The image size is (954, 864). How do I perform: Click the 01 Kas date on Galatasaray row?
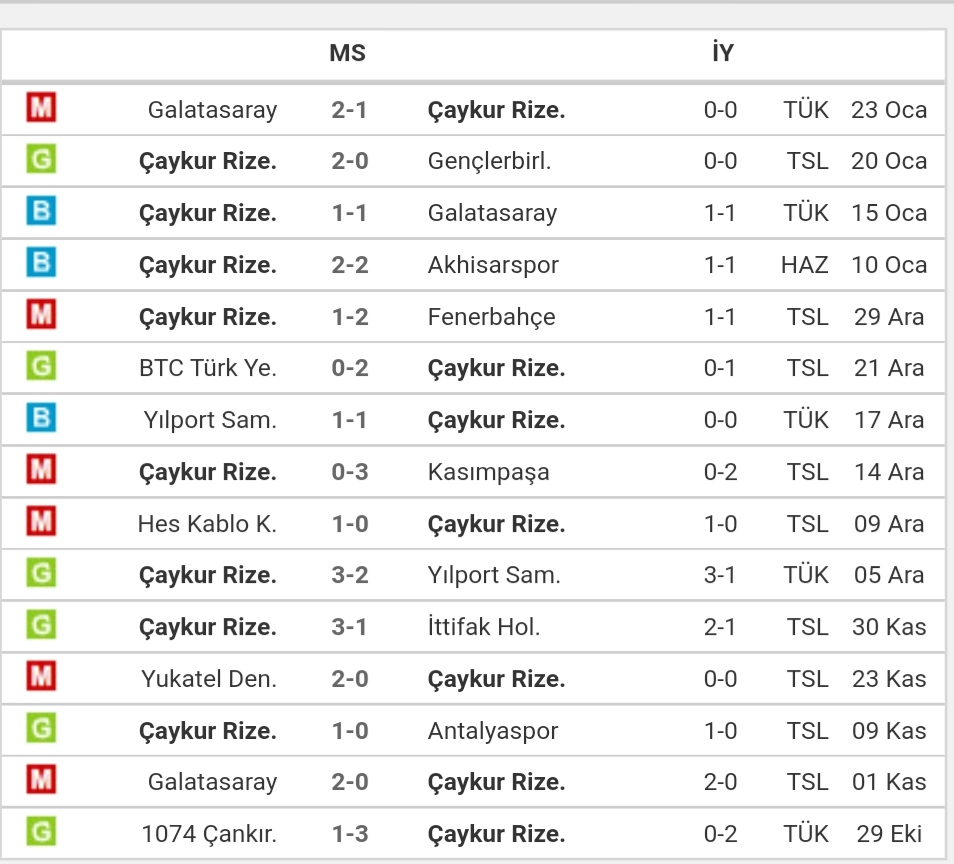pos(889,782)
